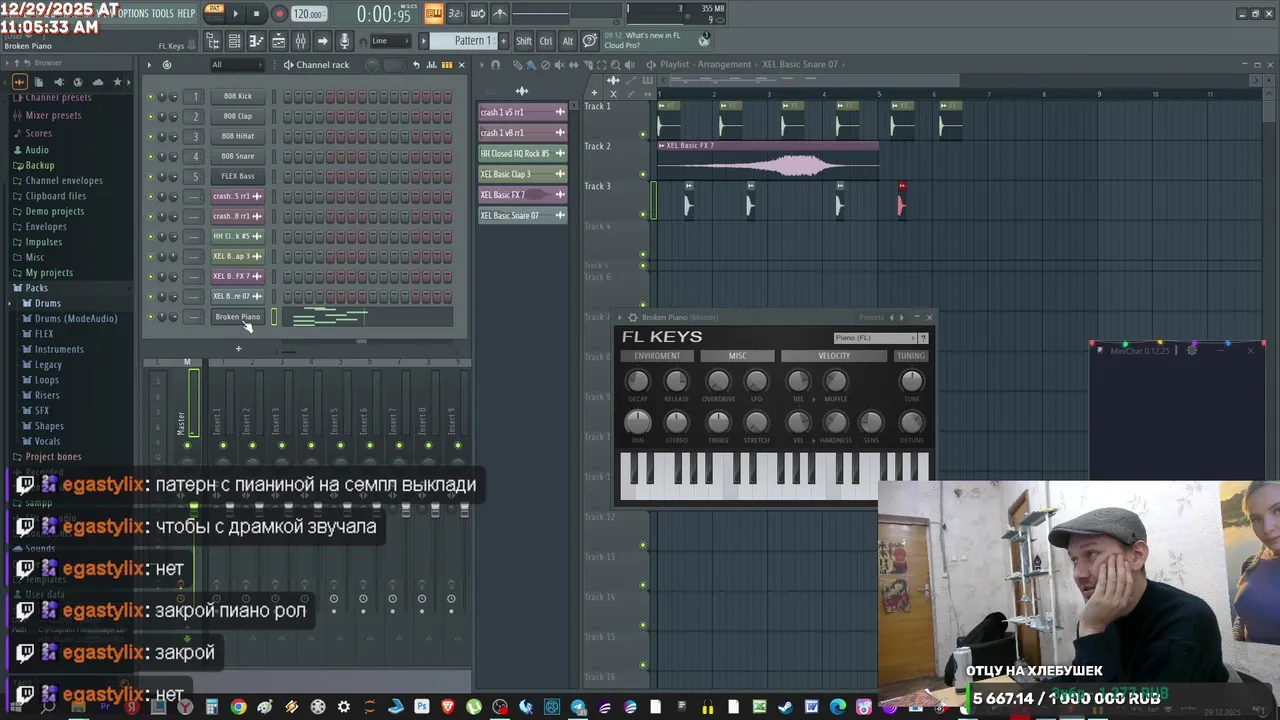
Task: Open Microsoft Edge from the Windows taskbar
Action: click(x=838, y=707)
